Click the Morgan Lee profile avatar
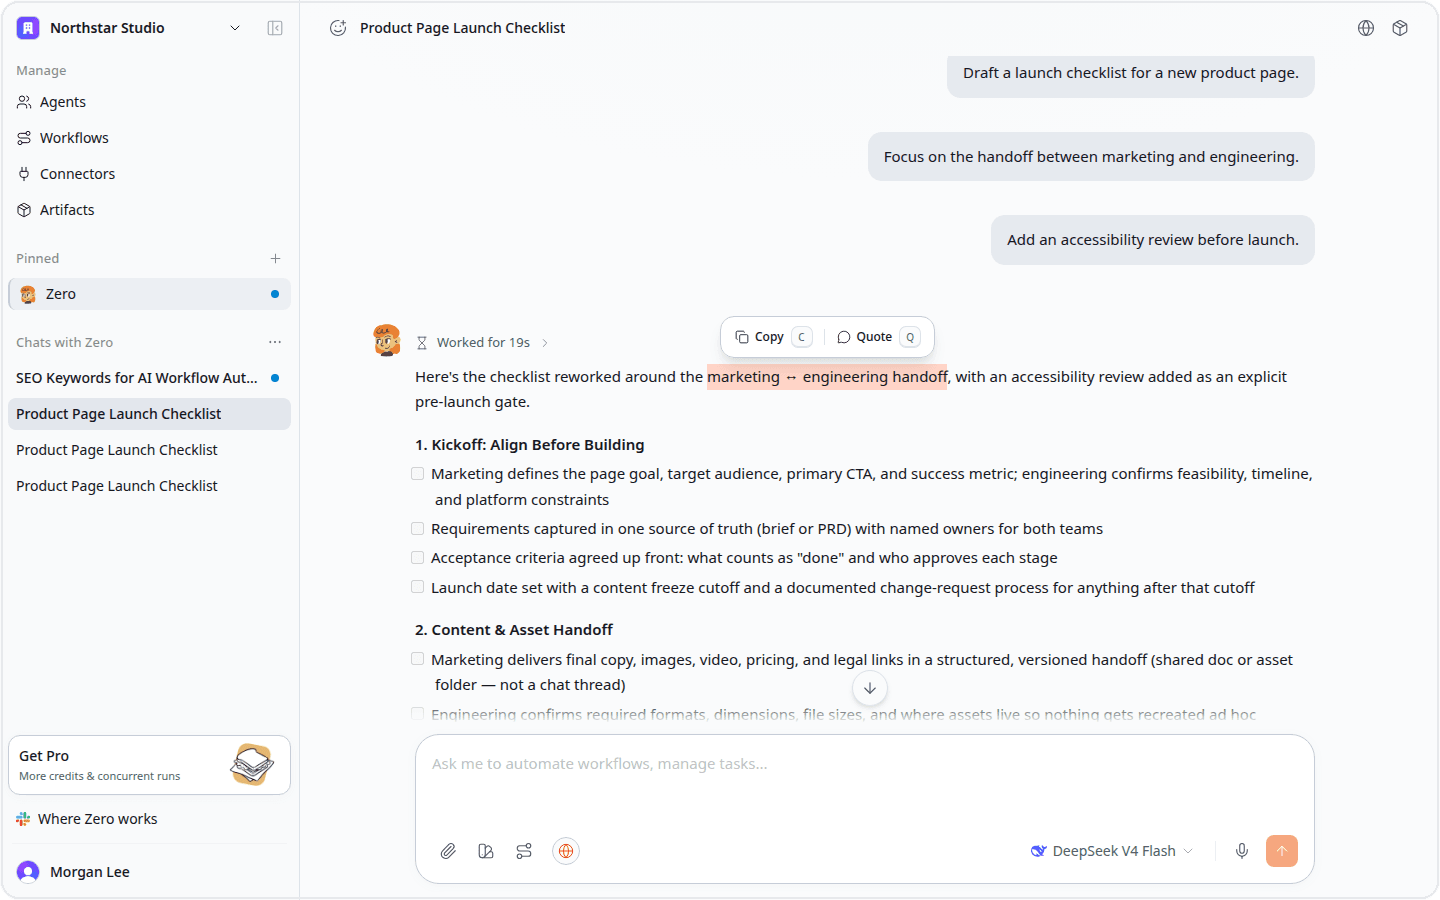The image size is (1440, 900). point(28,872)
